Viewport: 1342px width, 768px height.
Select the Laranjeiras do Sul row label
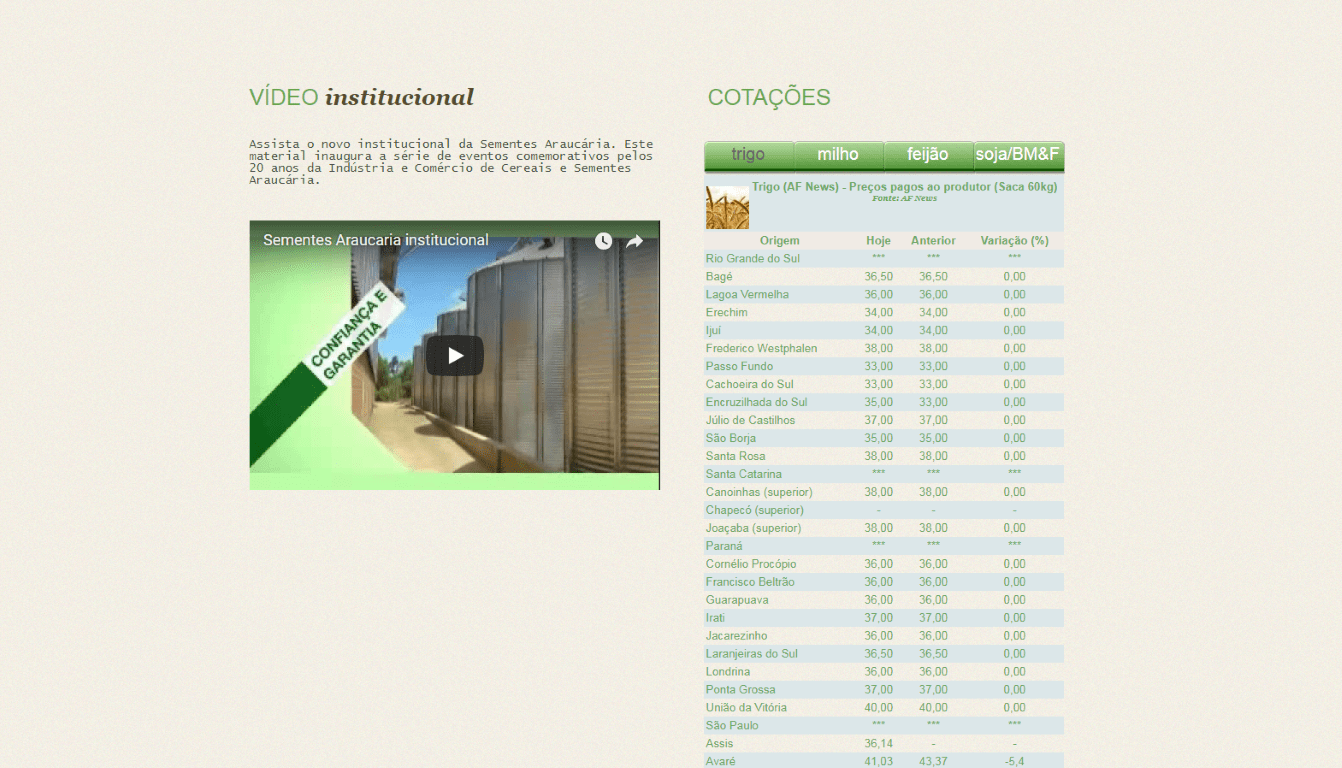click(x=752, y=655)
